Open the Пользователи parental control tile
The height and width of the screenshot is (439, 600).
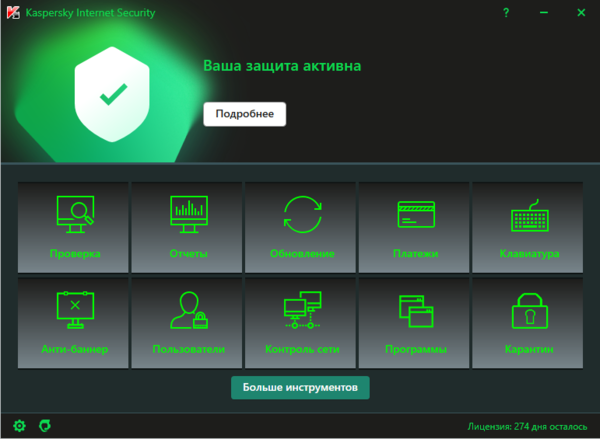point(187,323)
